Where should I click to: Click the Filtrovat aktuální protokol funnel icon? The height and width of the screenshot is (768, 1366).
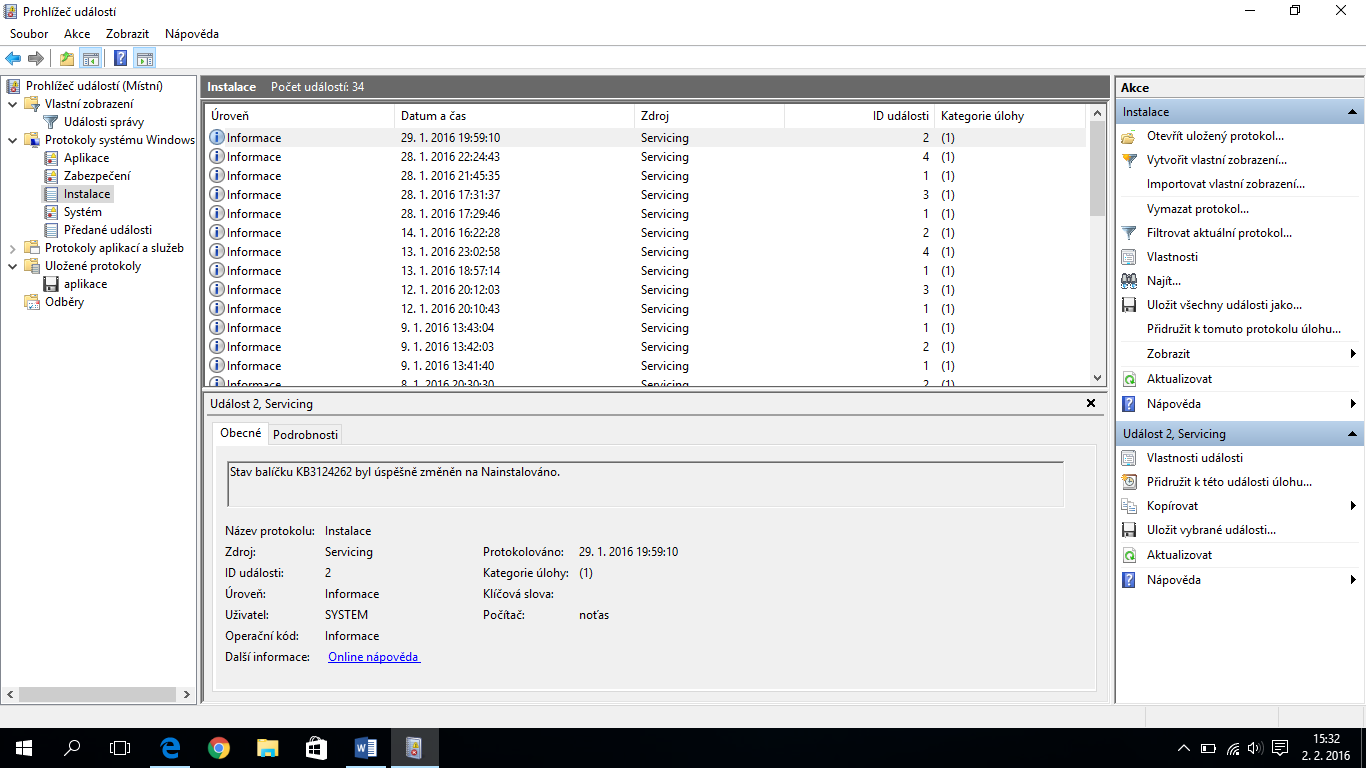[x=1129, y=233]
